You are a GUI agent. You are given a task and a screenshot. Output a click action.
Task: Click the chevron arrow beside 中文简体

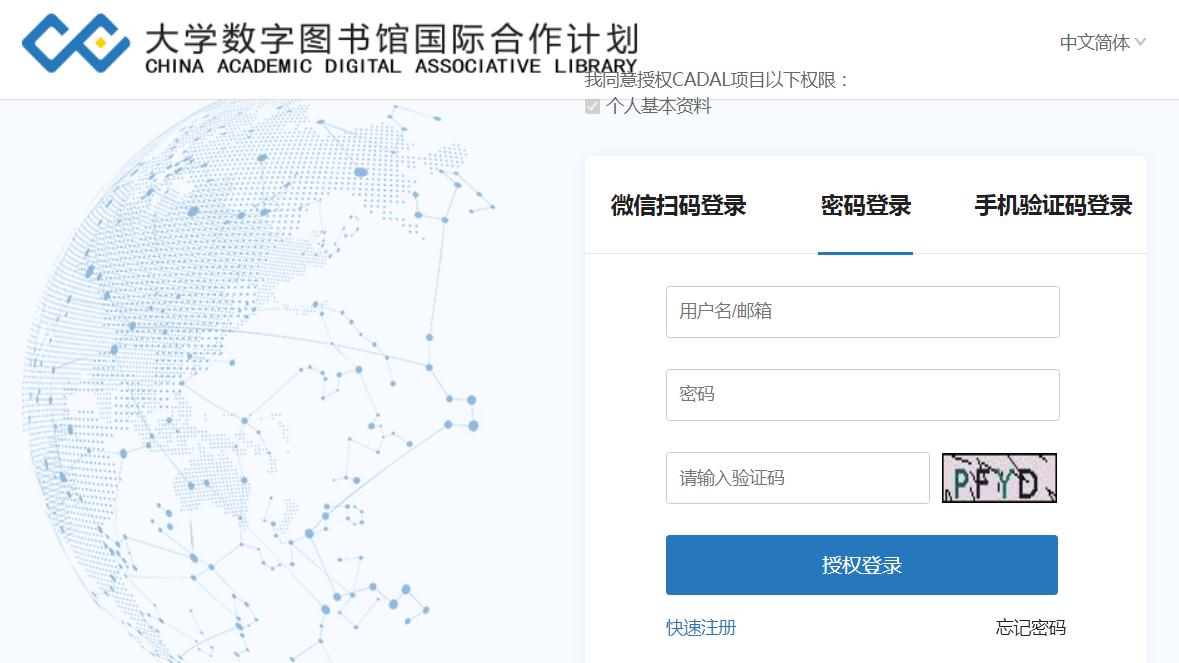(1141, 42)
